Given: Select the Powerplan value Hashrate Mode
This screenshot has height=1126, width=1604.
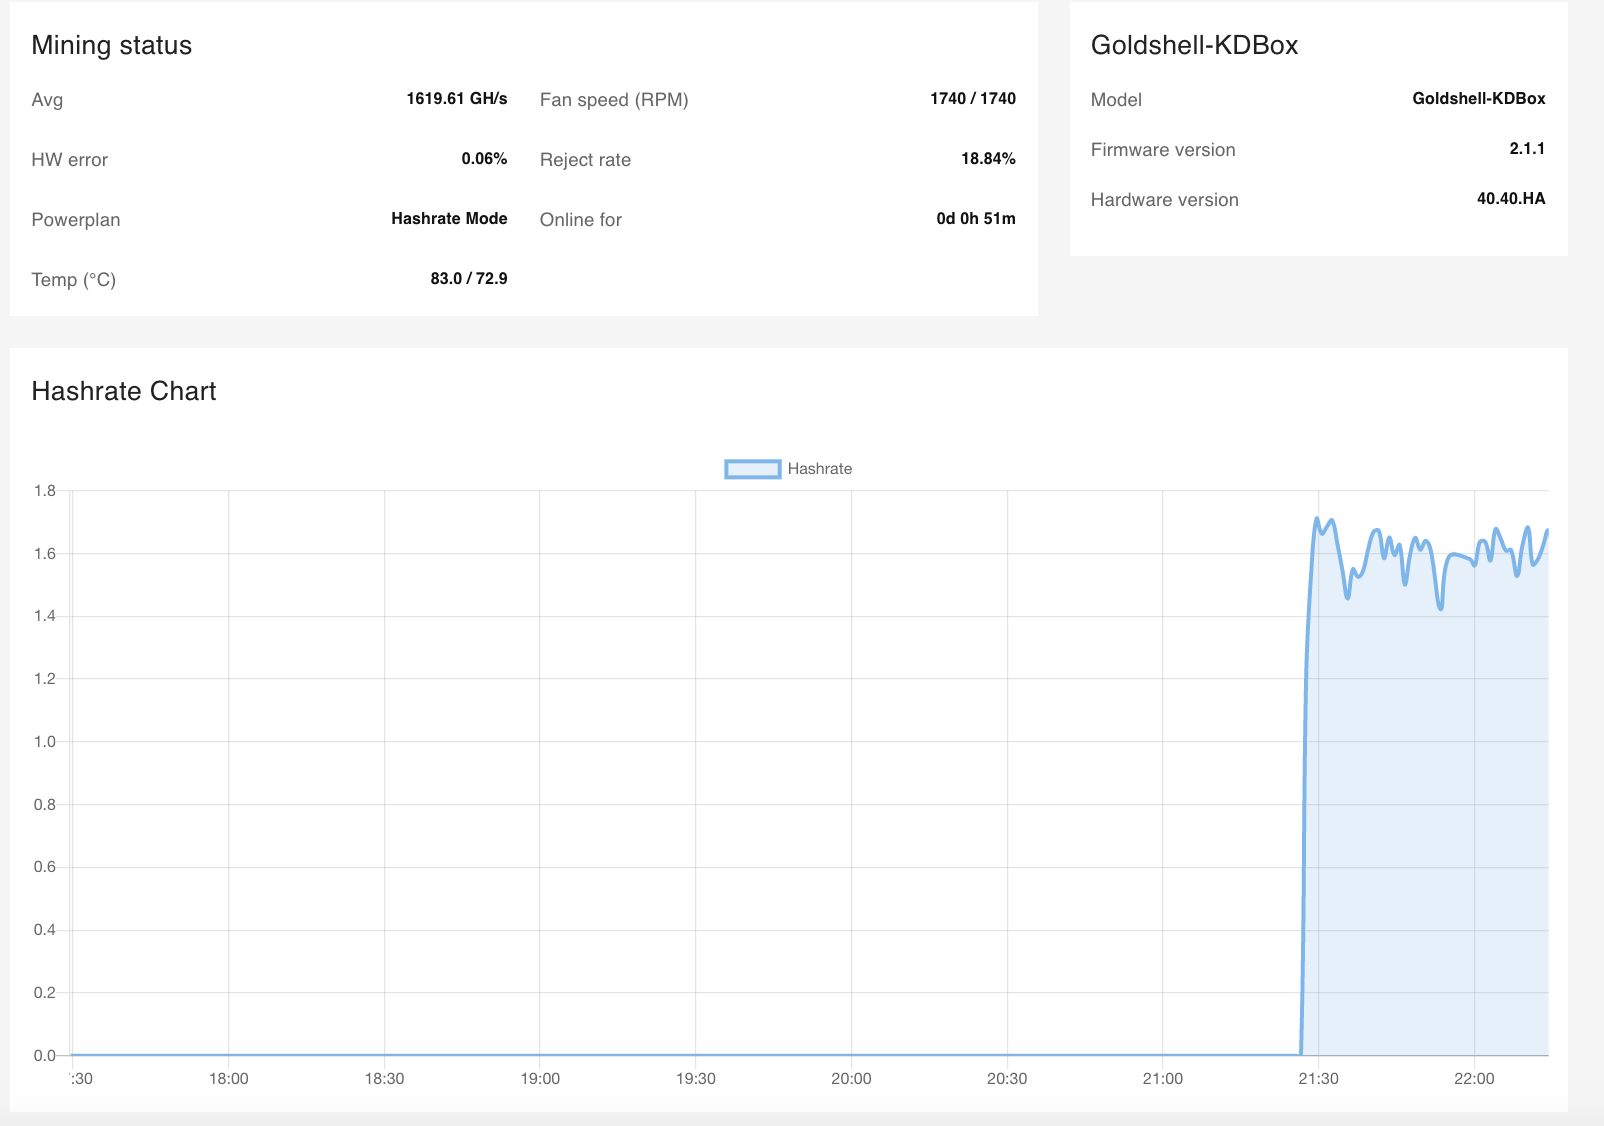Looking at the screenshot, I should (449, 218).
